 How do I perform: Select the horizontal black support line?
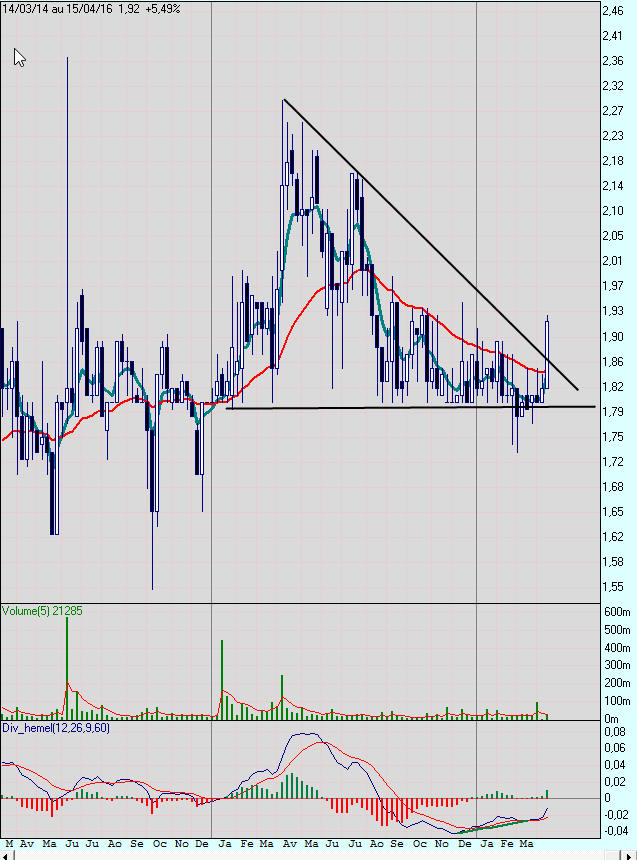(x=410, y=408)
